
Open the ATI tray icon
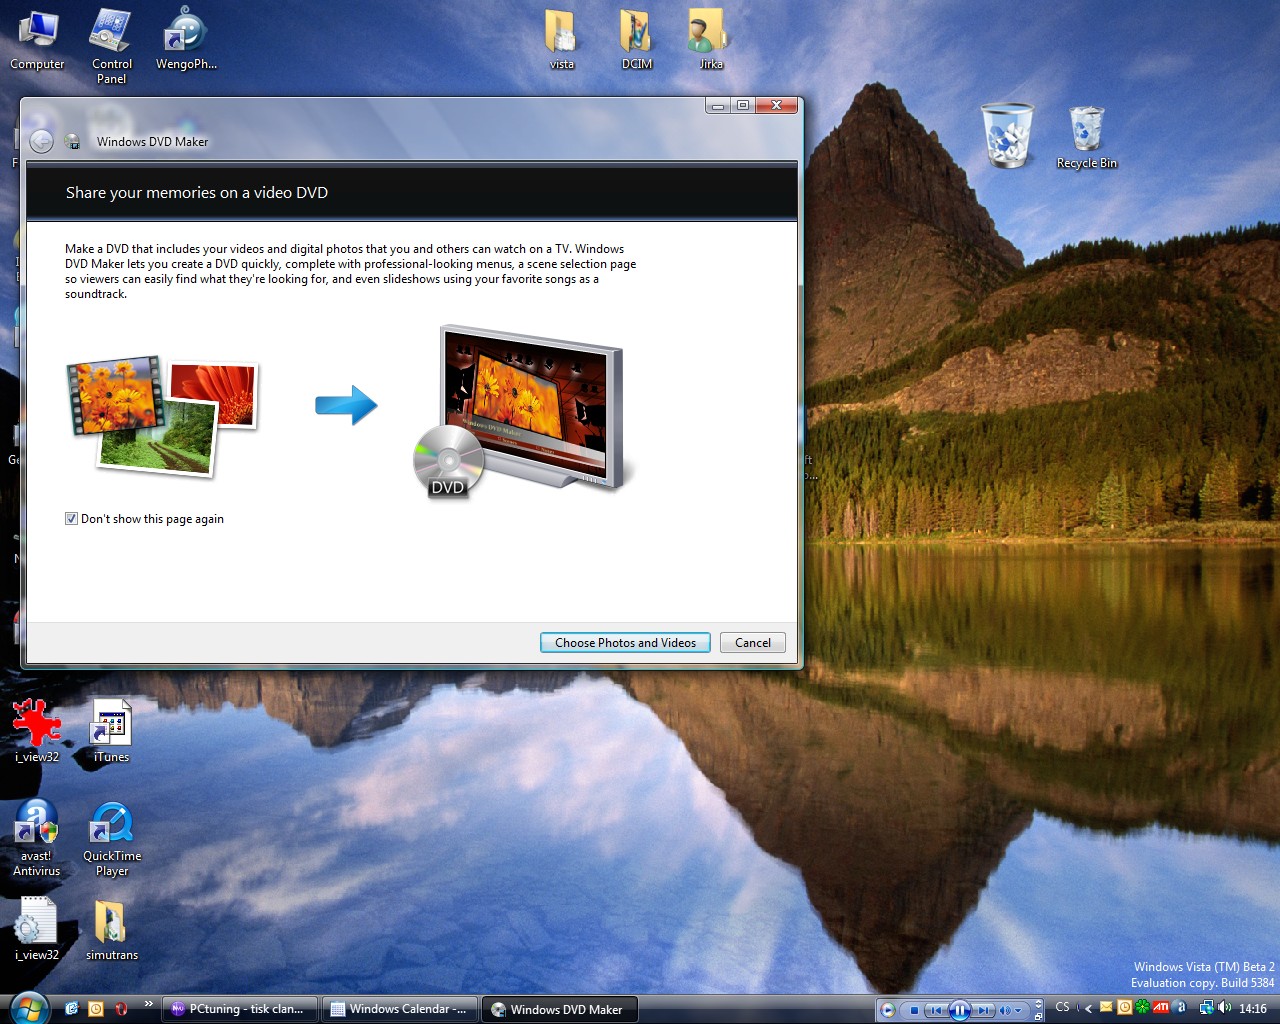coord(1161,1007)
